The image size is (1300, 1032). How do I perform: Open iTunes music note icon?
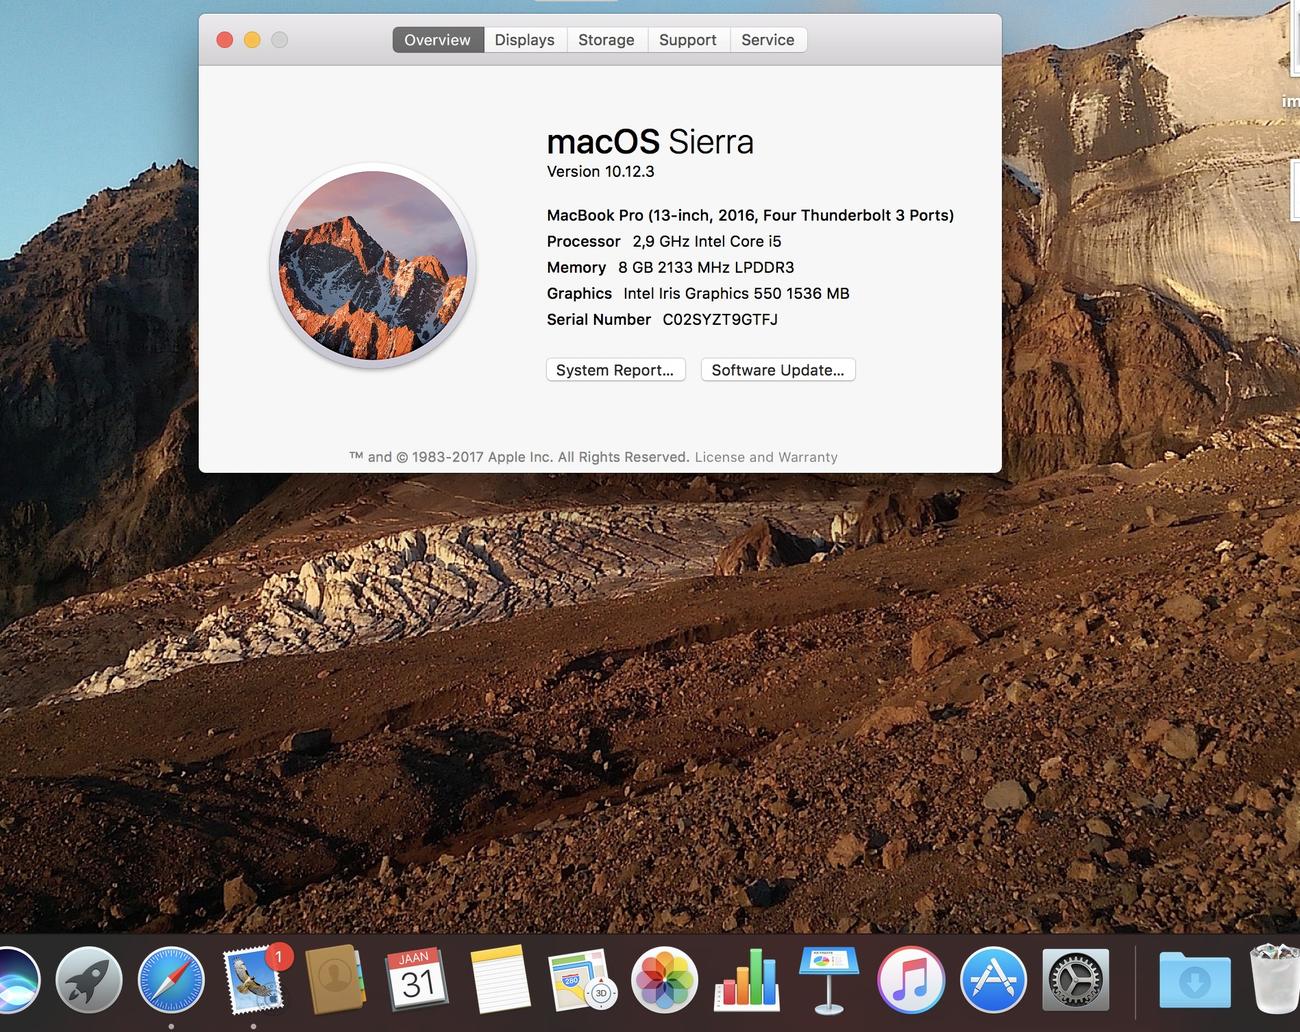pos(910,980)
